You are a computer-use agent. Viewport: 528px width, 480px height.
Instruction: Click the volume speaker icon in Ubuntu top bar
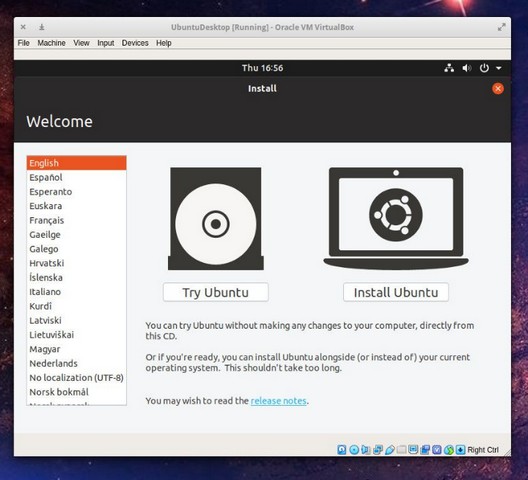pos(467,68)
